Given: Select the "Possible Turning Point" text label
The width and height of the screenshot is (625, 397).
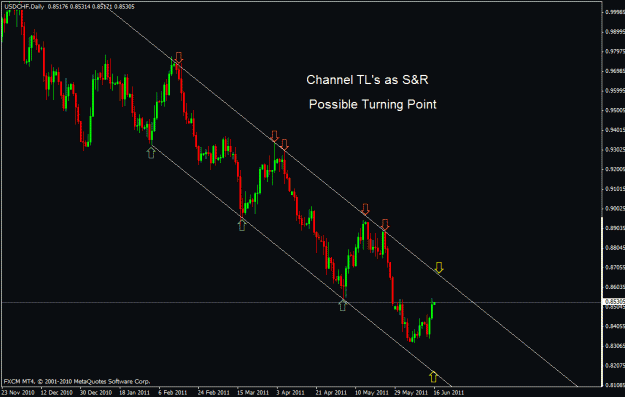Looking at the screenshot, I should 373,104.
